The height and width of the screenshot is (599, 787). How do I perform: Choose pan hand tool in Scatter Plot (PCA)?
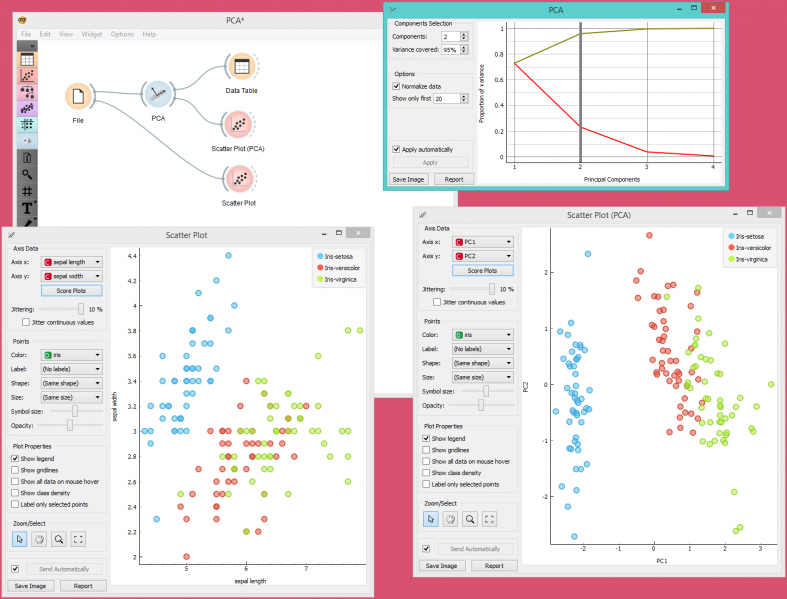pos(450,519)
